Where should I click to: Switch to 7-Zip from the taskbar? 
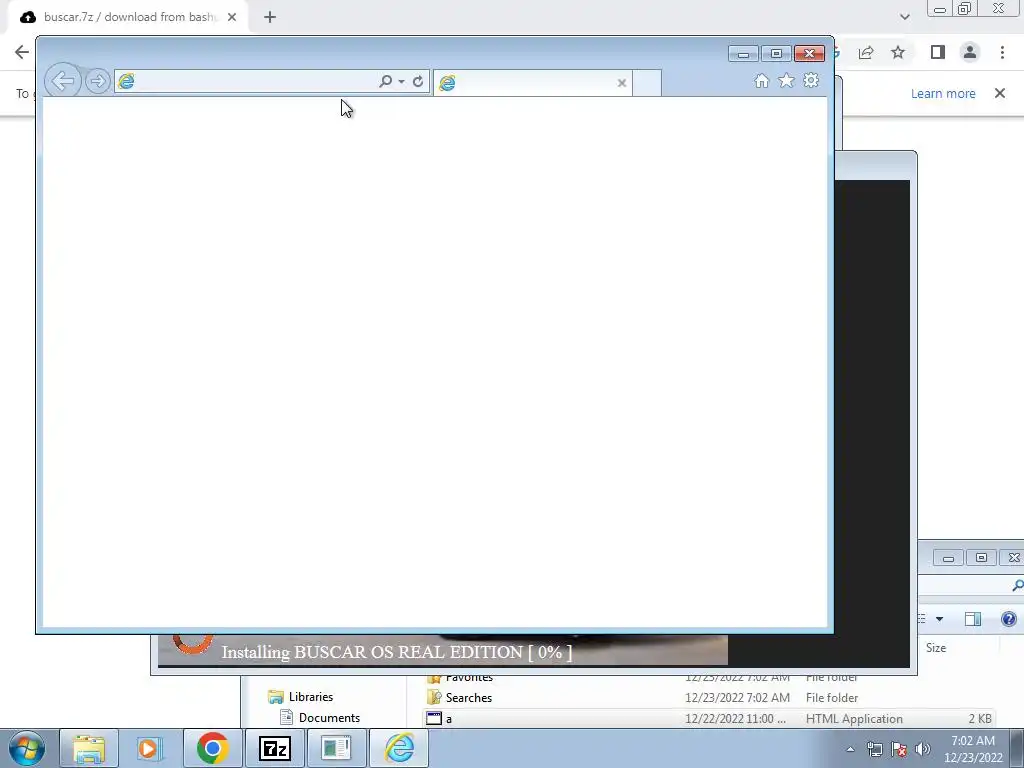274,748
